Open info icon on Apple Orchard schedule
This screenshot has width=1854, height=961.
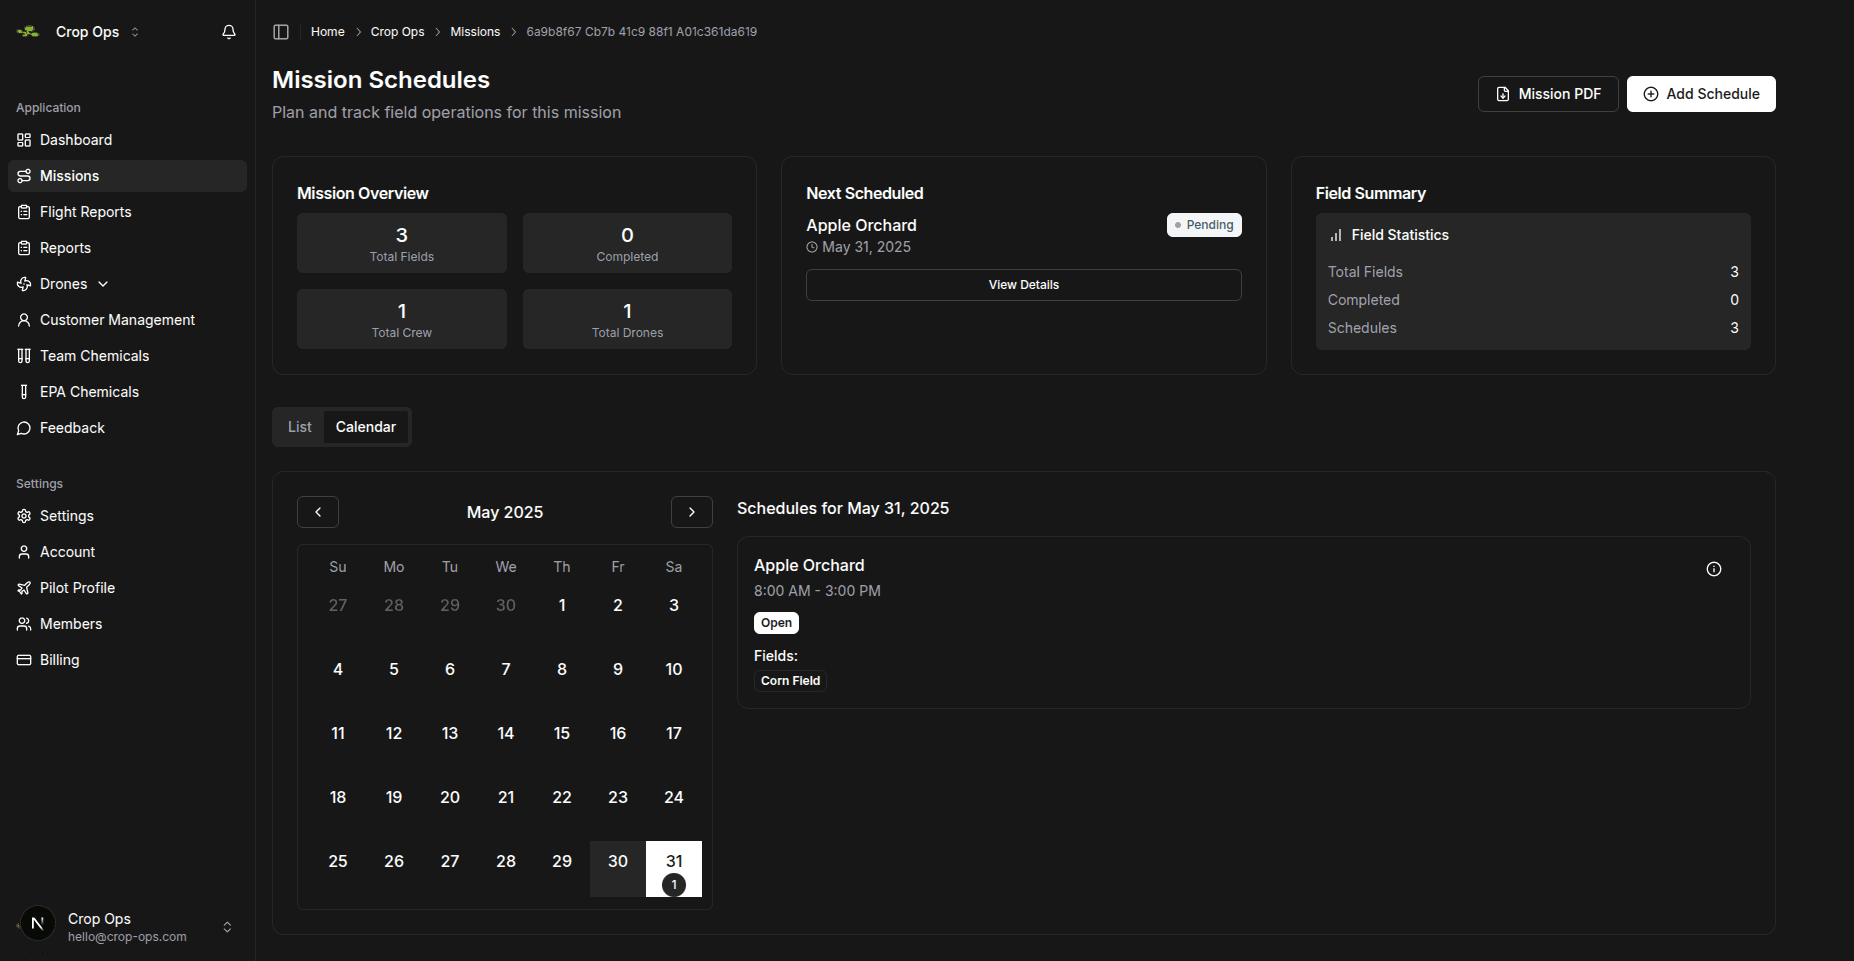coord(1714,569)
